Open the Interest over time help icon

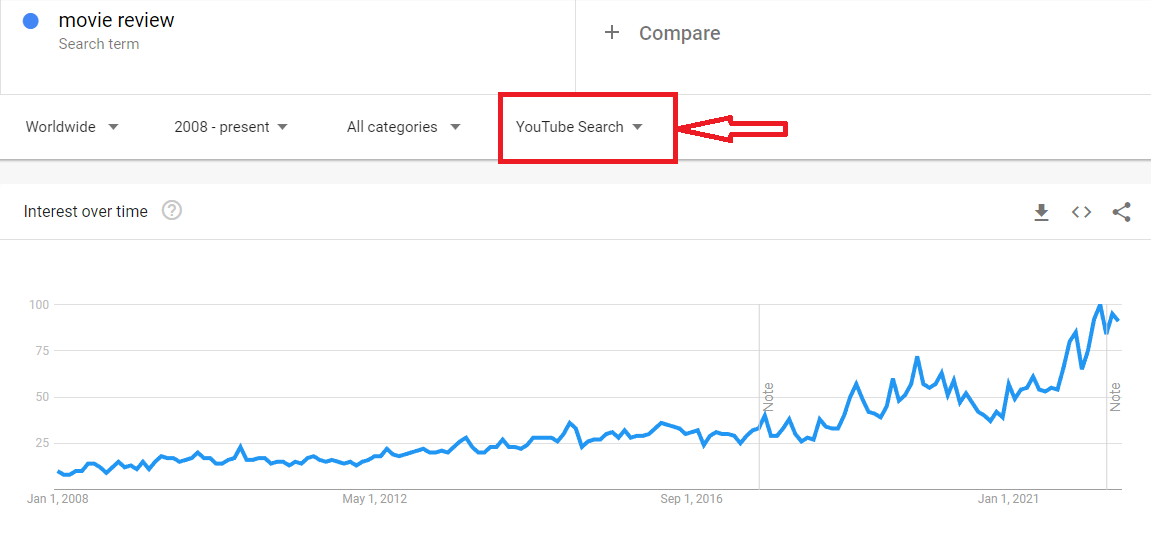[172, 211]
